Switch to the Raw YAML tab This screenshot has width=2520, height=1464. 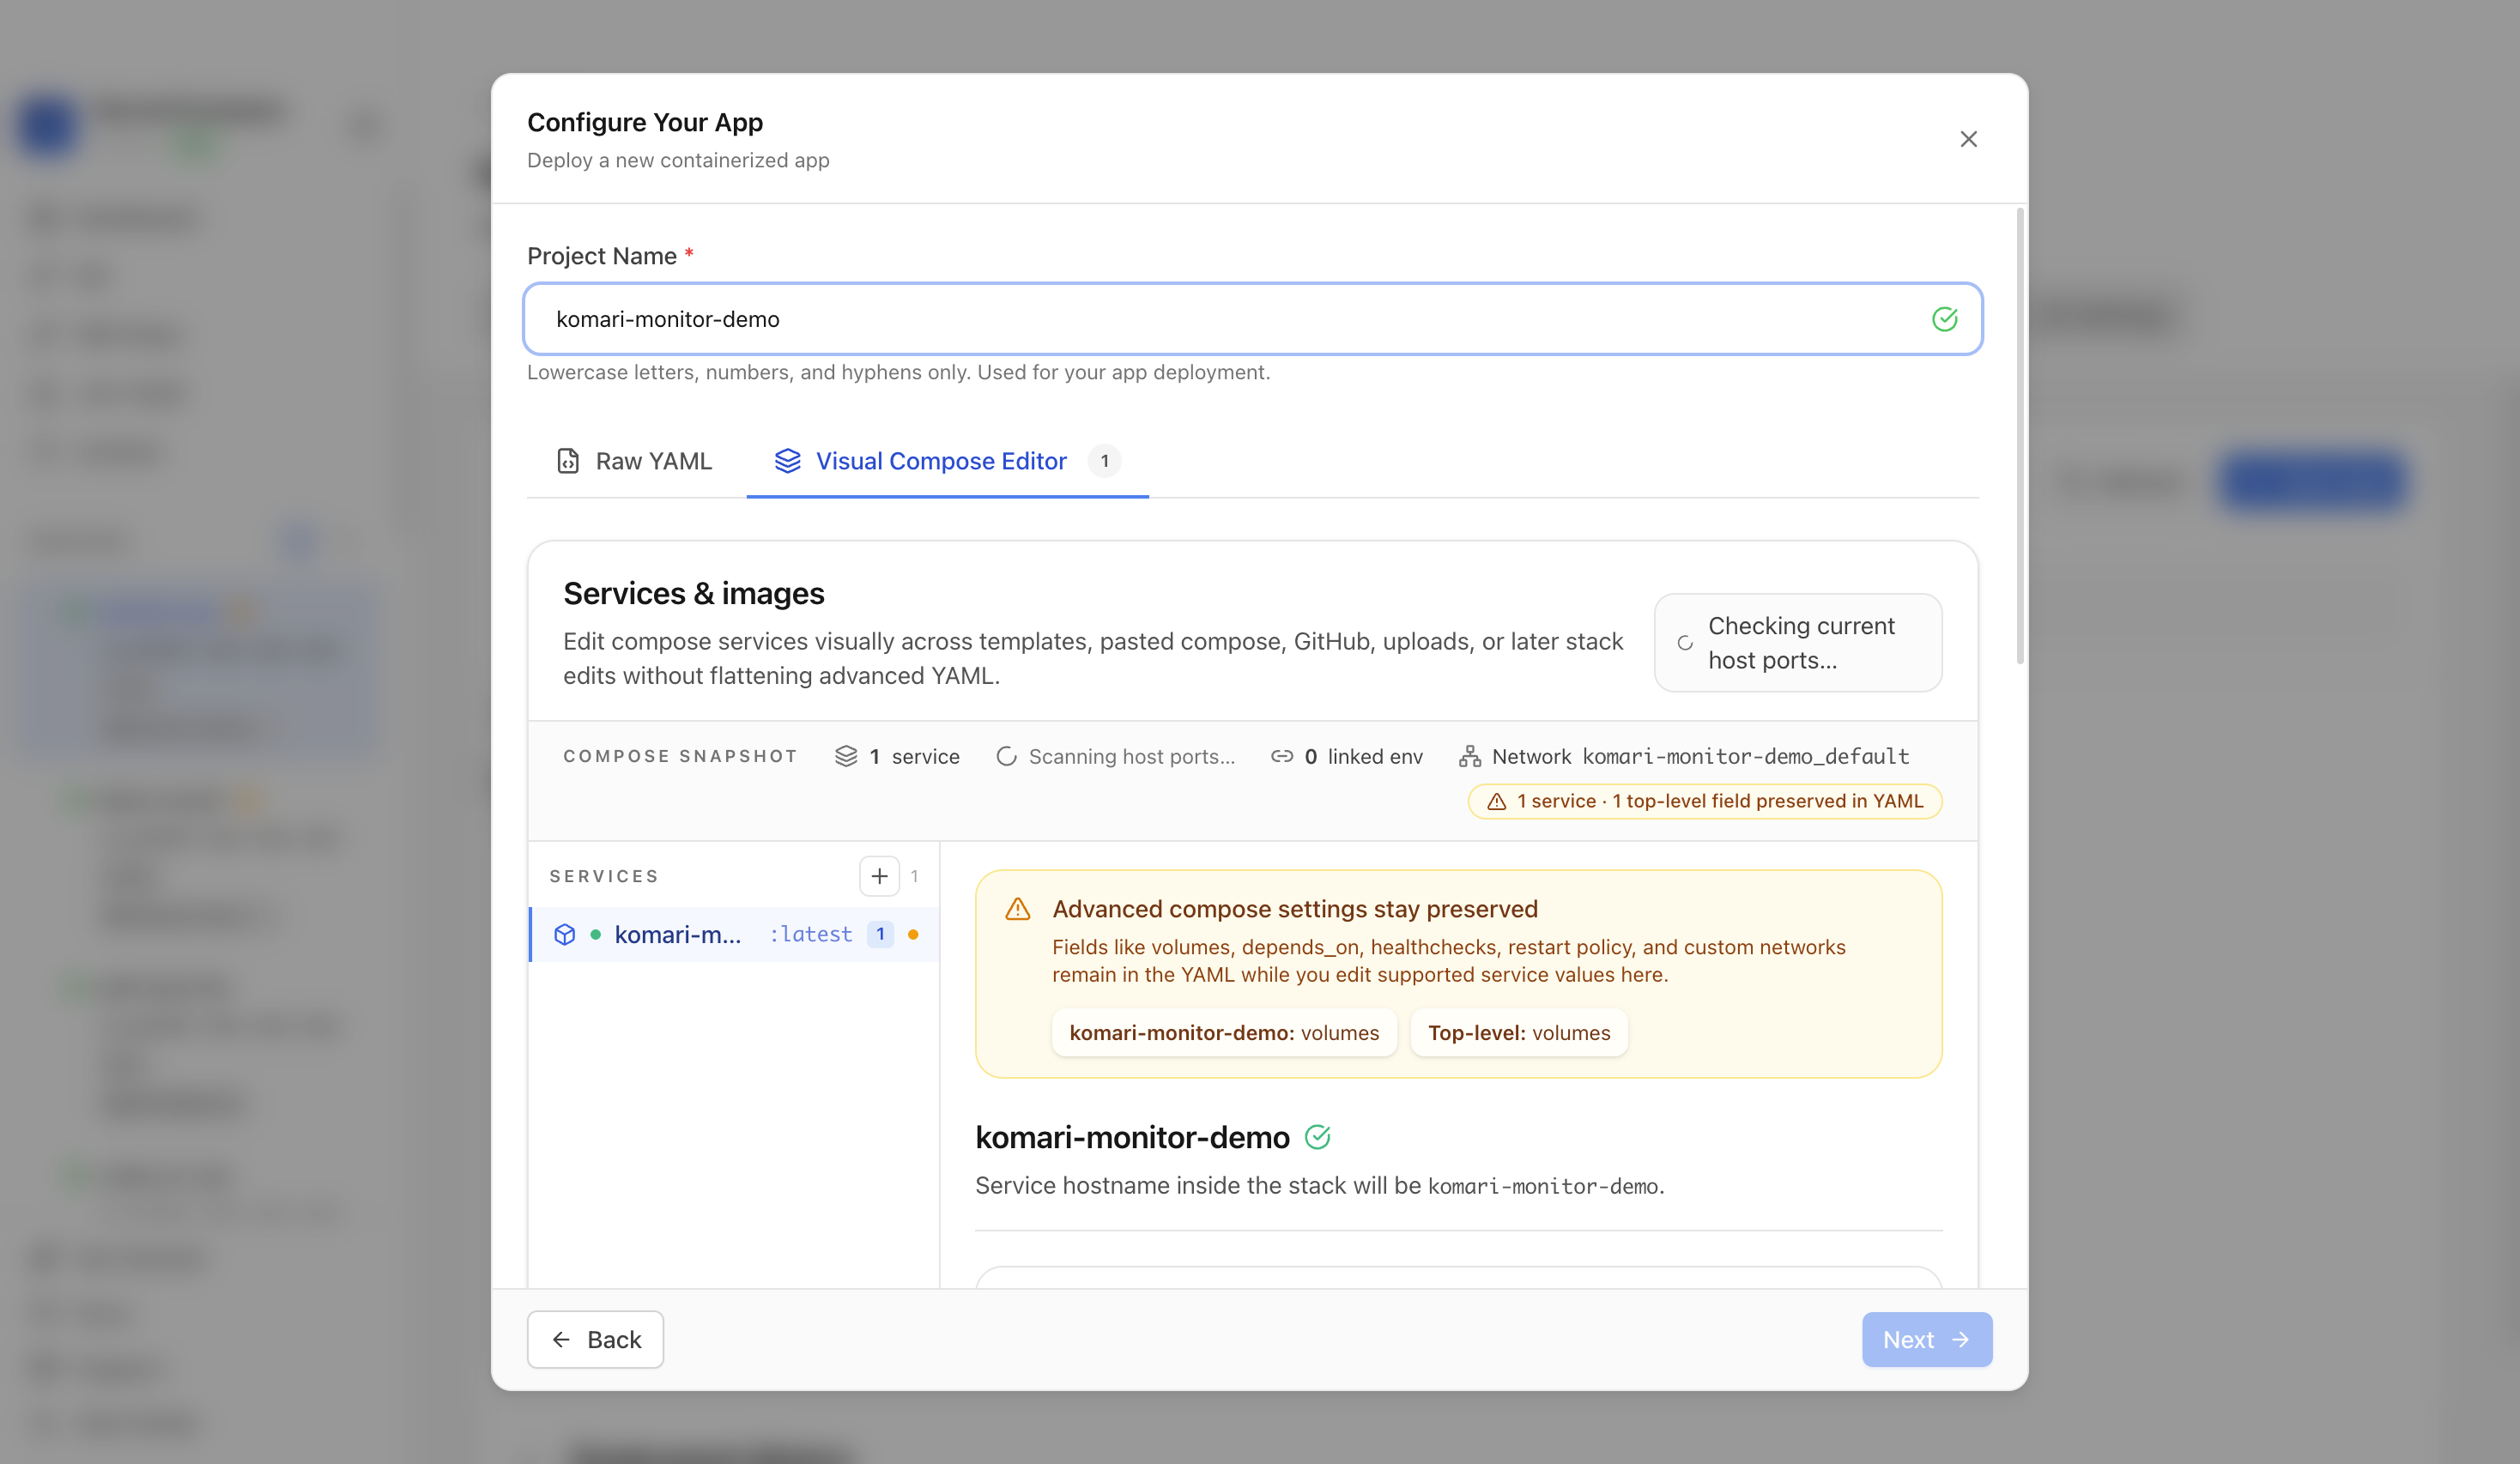click(x=634, y=461)
